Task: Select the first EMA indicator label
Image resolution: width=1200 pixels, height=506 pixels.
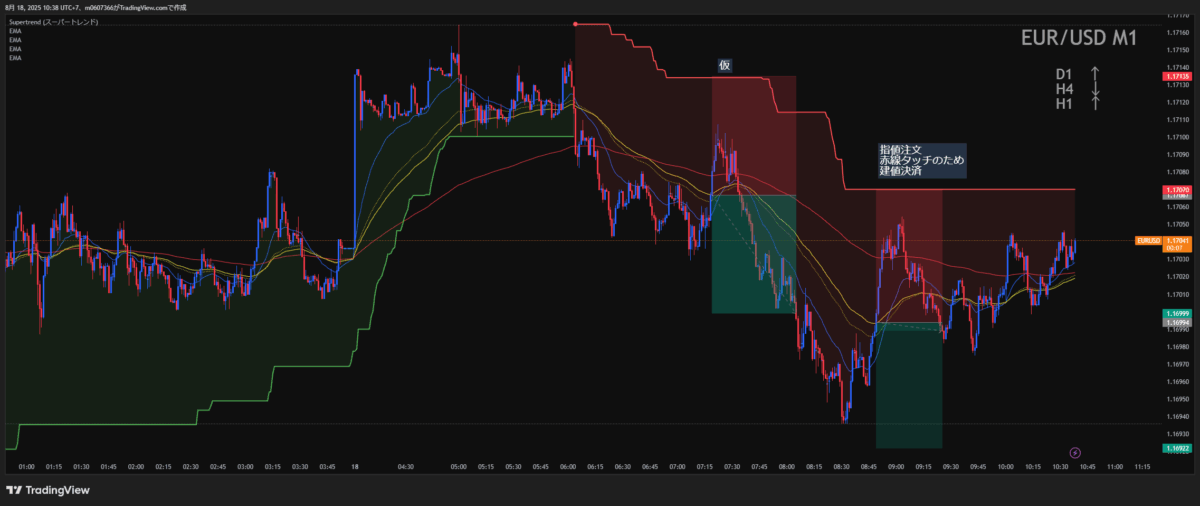Action: (x=15, y=31)
